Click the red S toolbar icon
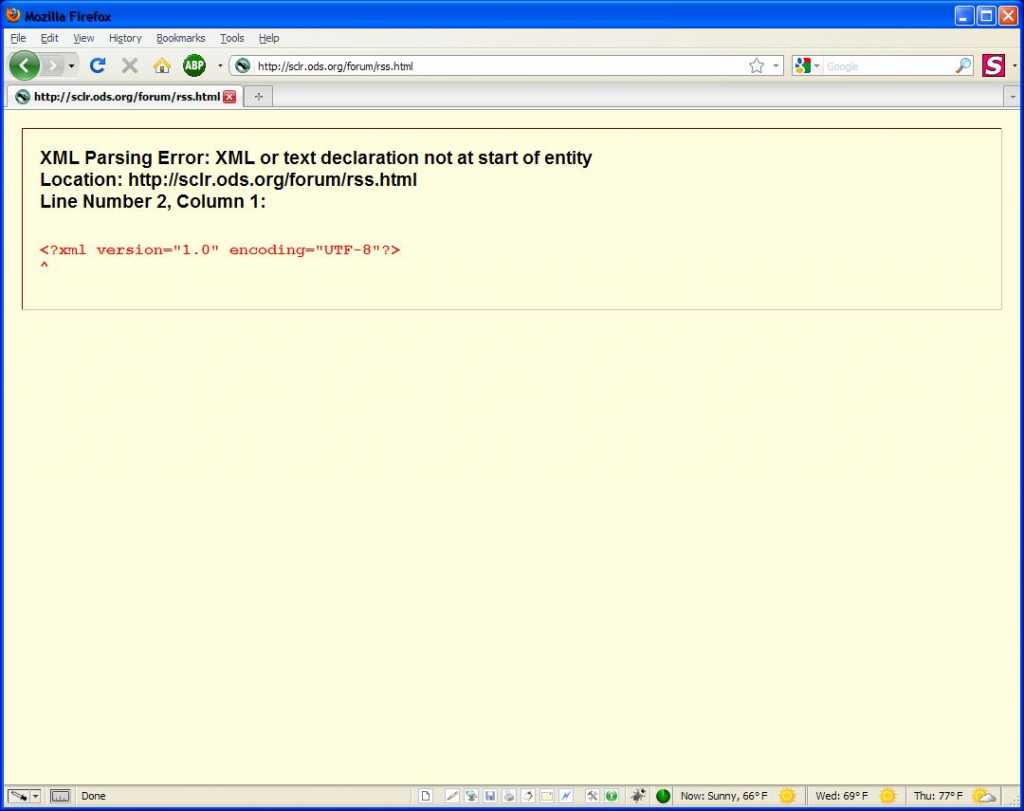 [993, 65]
